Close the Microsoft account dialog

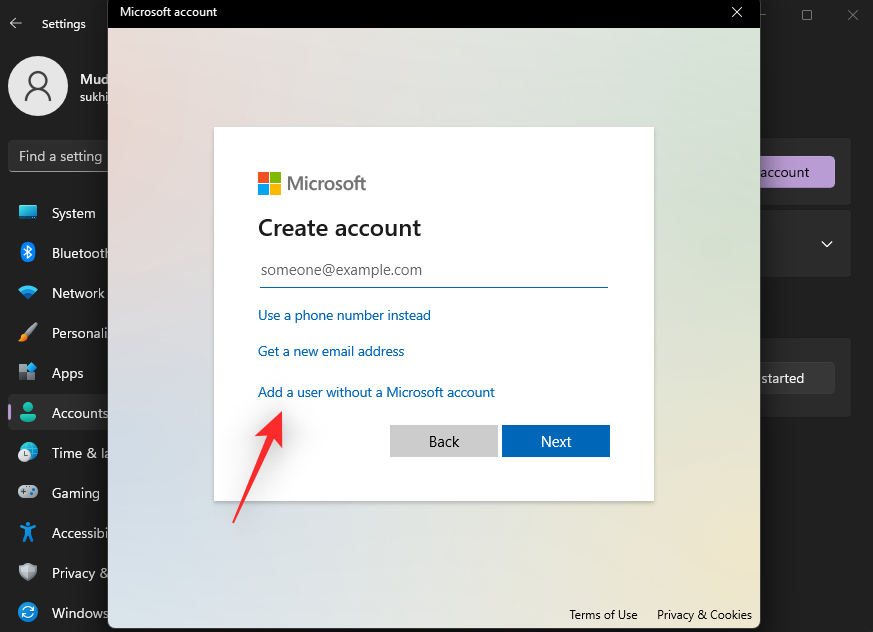(737, 12)
